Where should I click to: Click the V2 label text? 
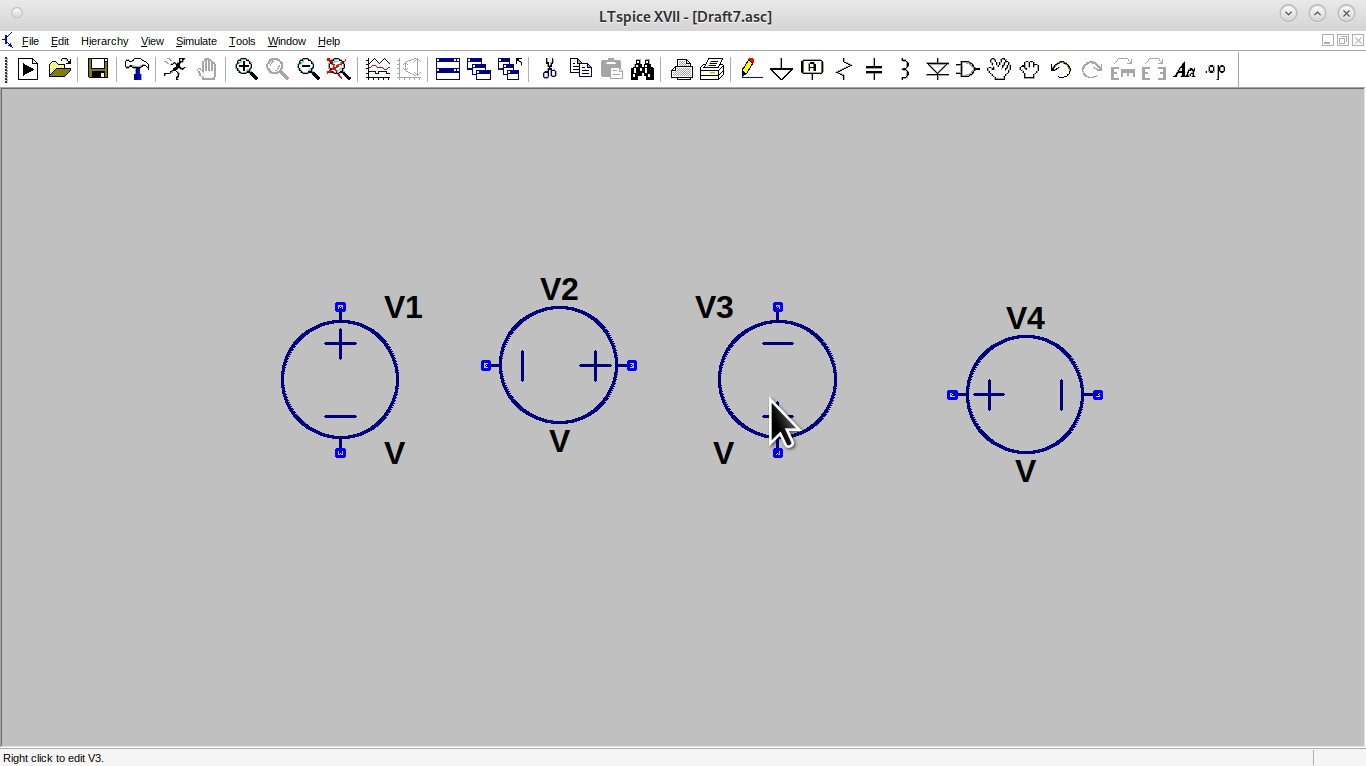(559, 289)
